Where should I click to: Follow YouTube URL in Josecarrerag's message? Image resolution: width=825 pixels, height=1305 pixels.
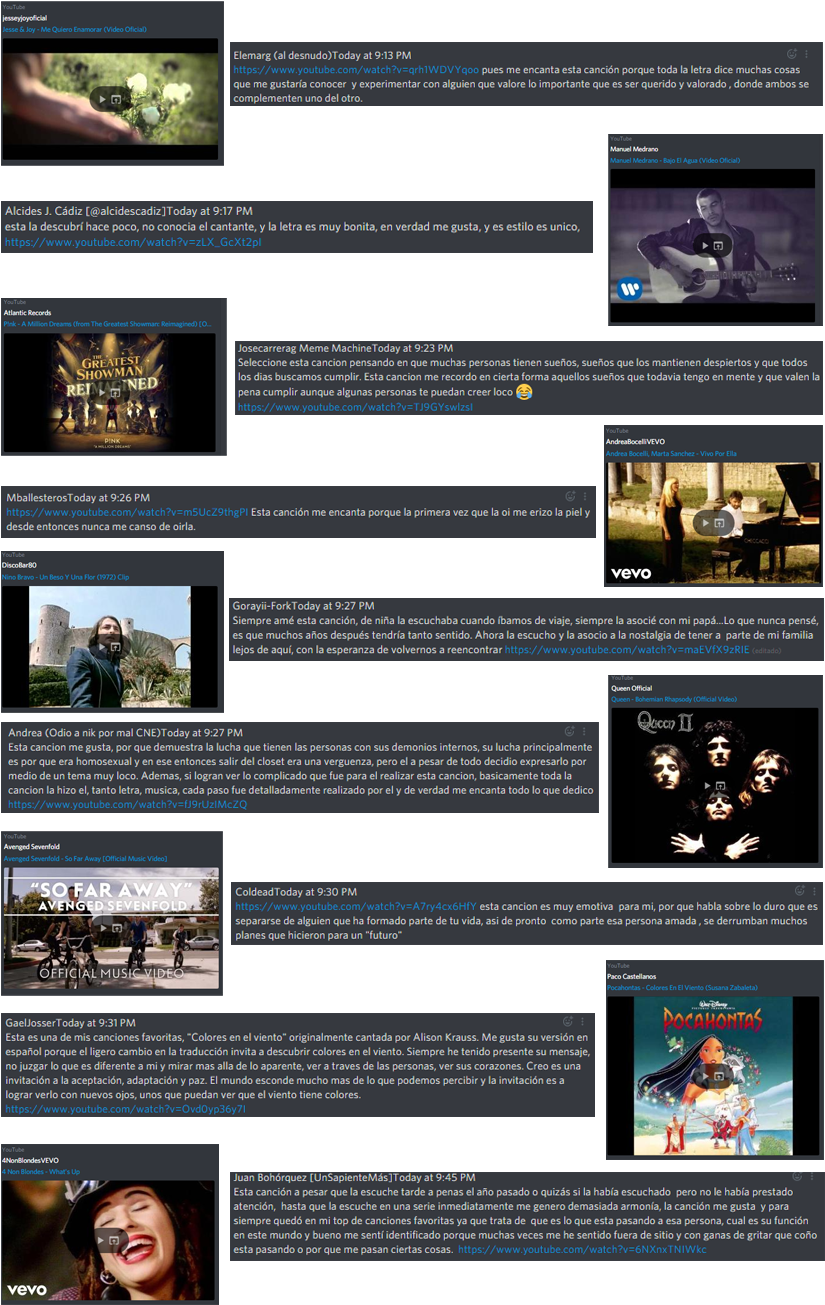point(355,407)
